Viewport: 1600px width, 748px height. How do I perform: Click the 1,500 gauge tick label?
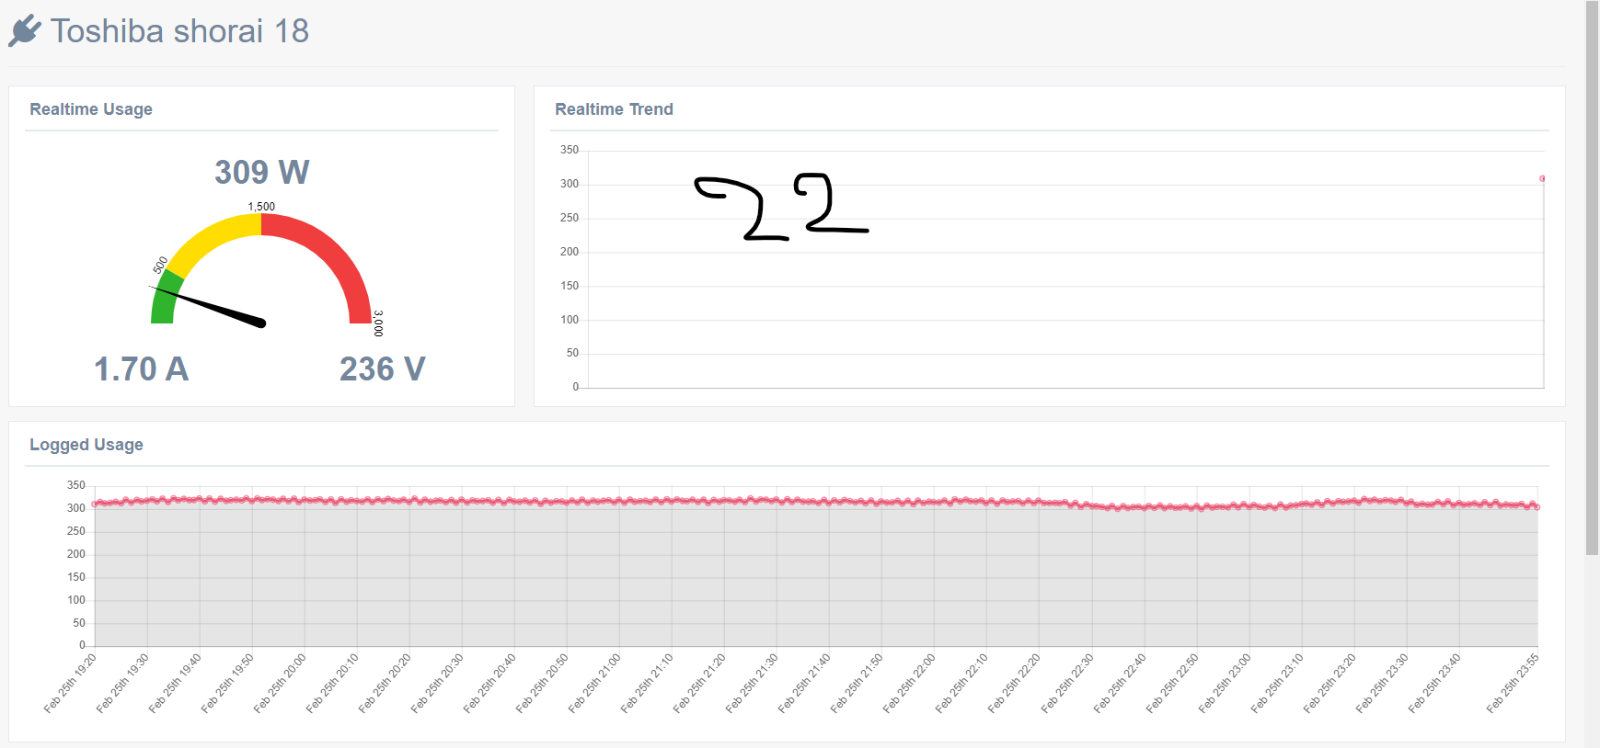click(x=261, y=206)
